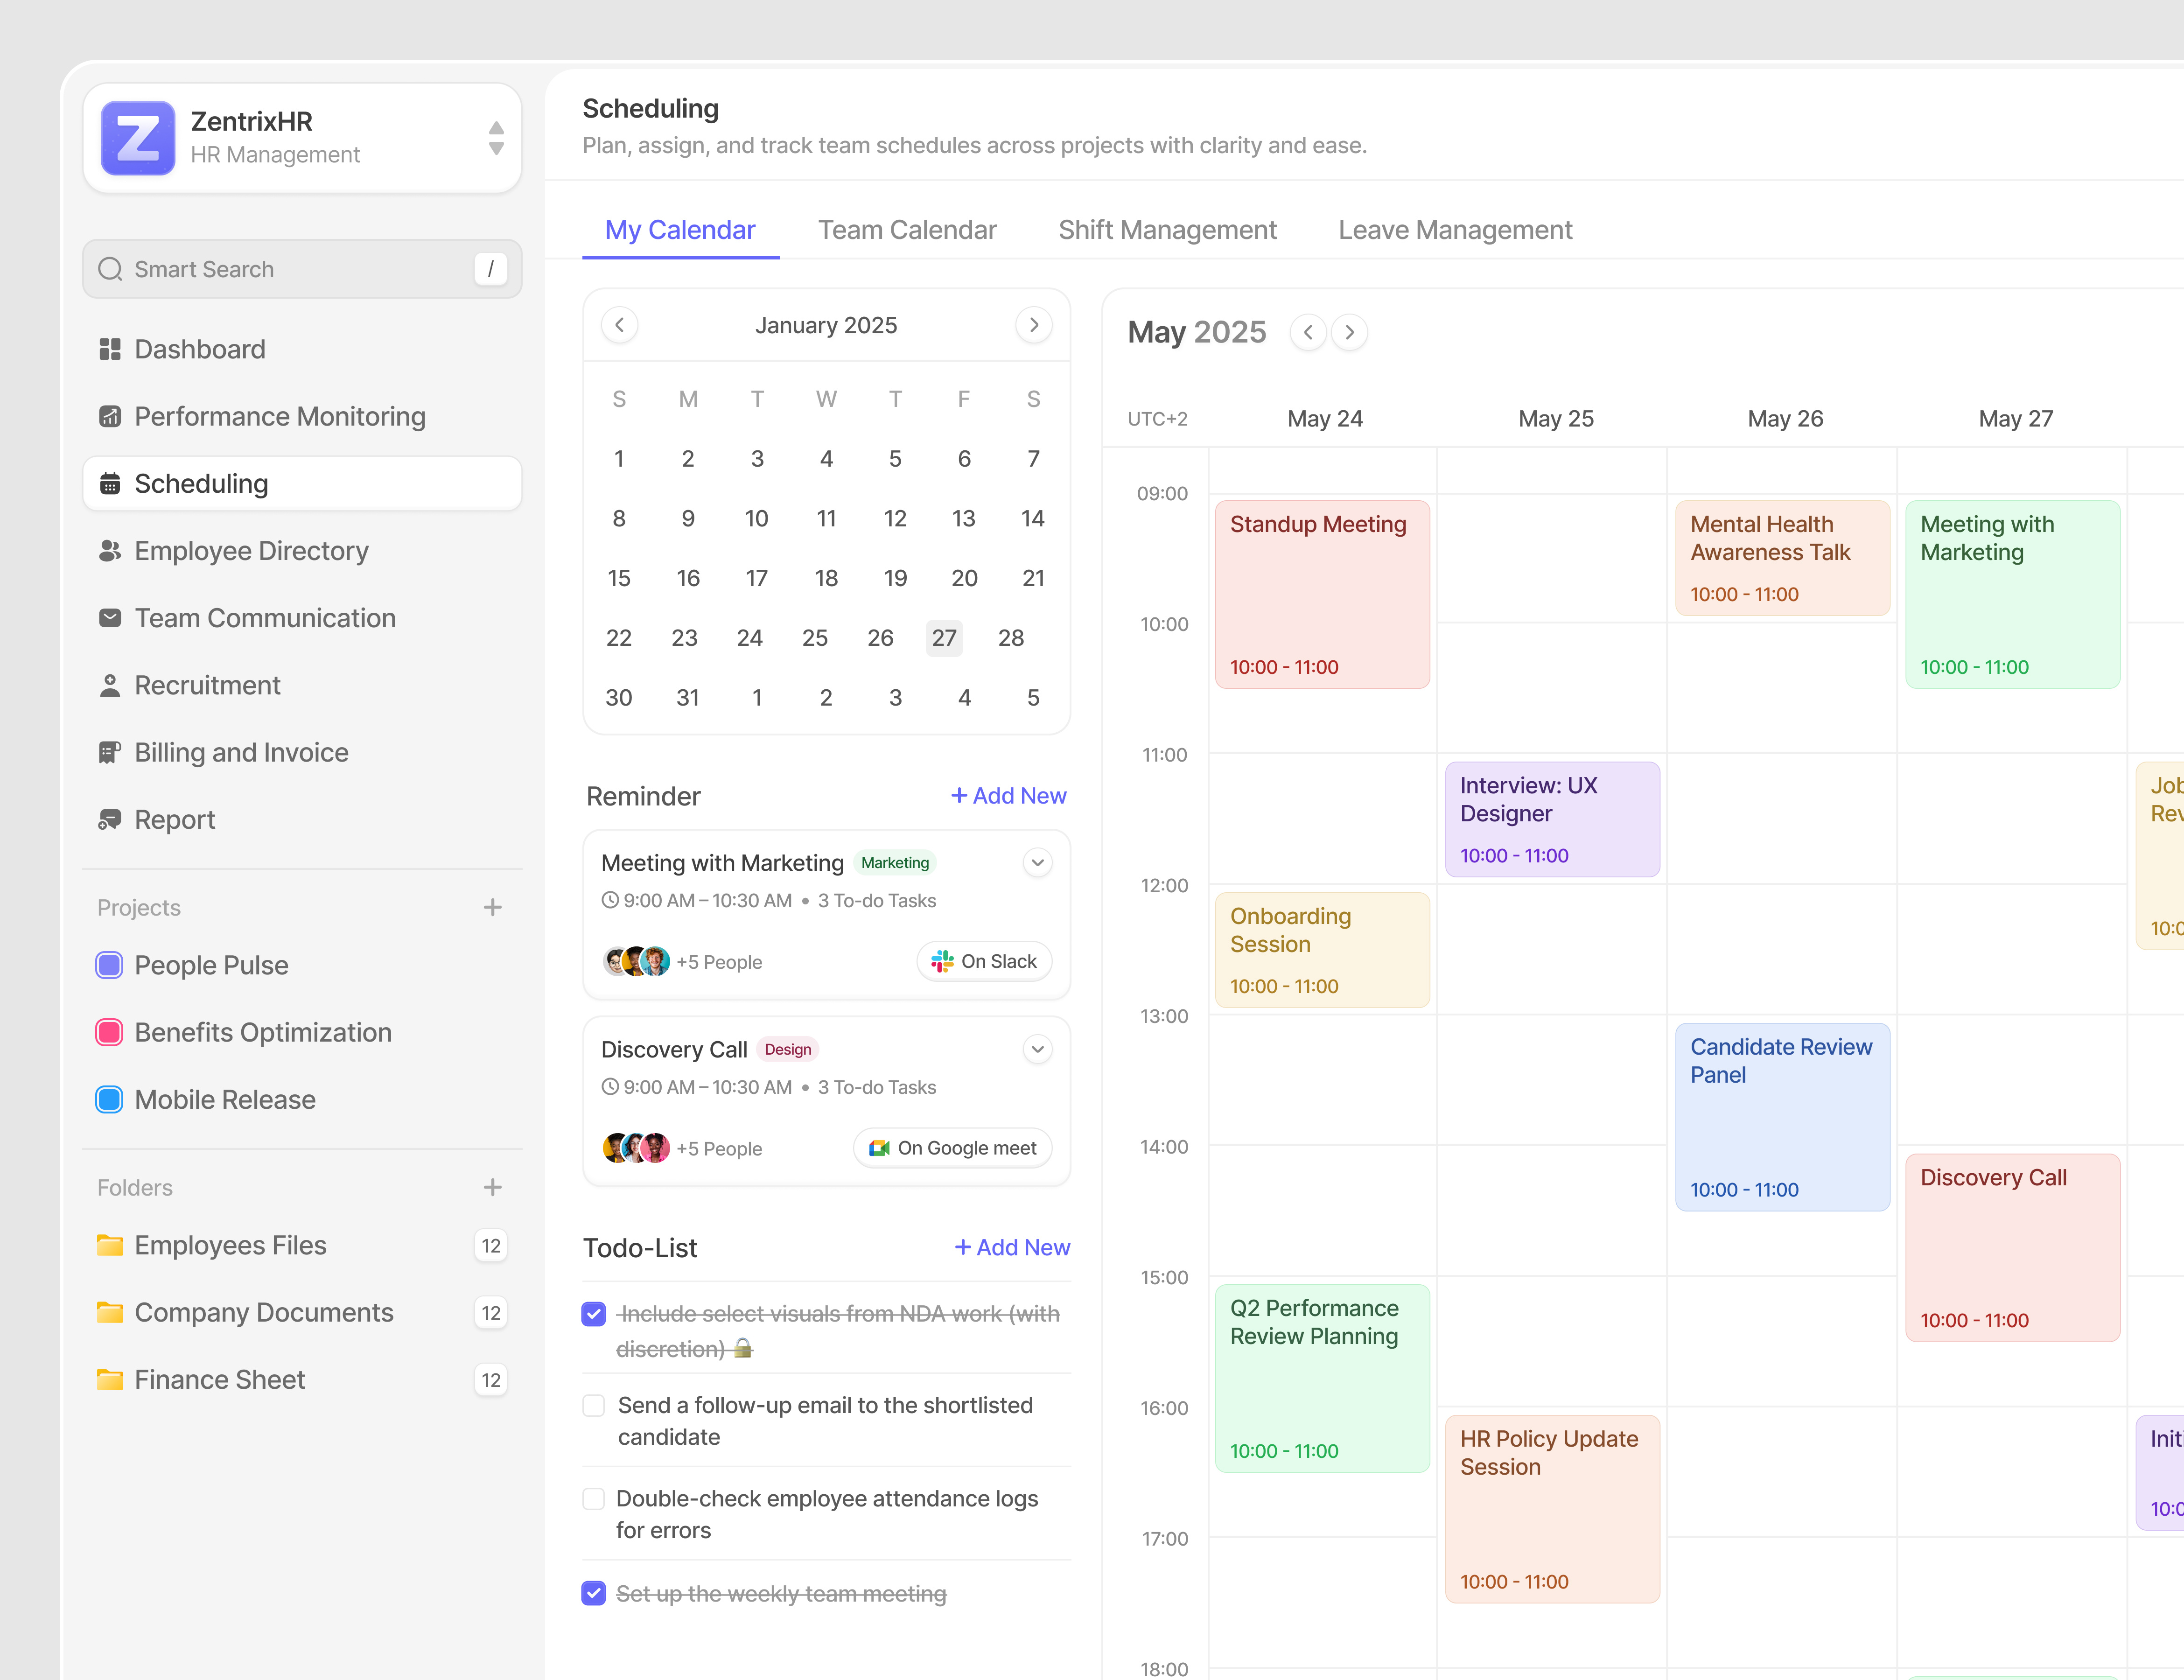
Task: Uncheck the completed NDA visuals todo item
Action: [593, 1313]
